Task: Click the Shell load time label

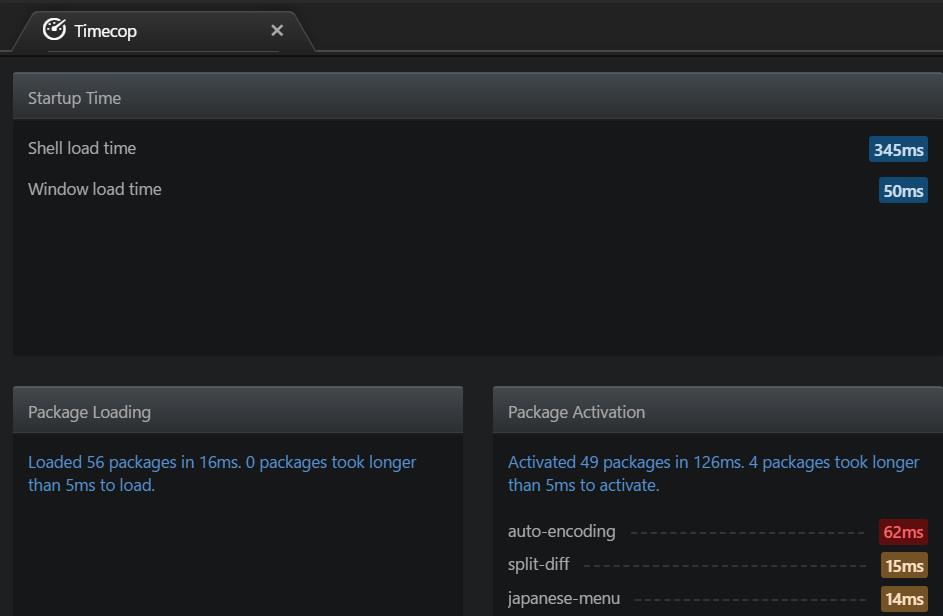Action: coord(82,148)
